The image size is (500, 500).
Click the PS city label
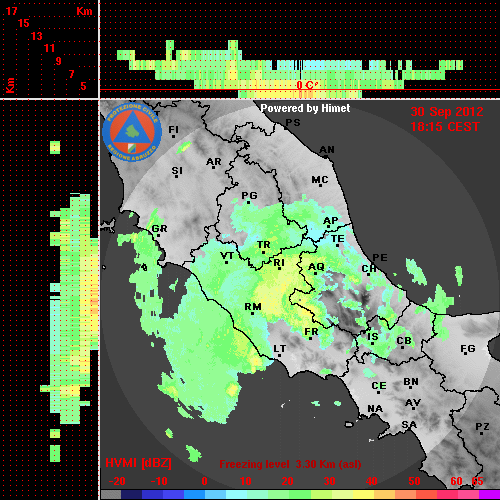pos(293,123)
